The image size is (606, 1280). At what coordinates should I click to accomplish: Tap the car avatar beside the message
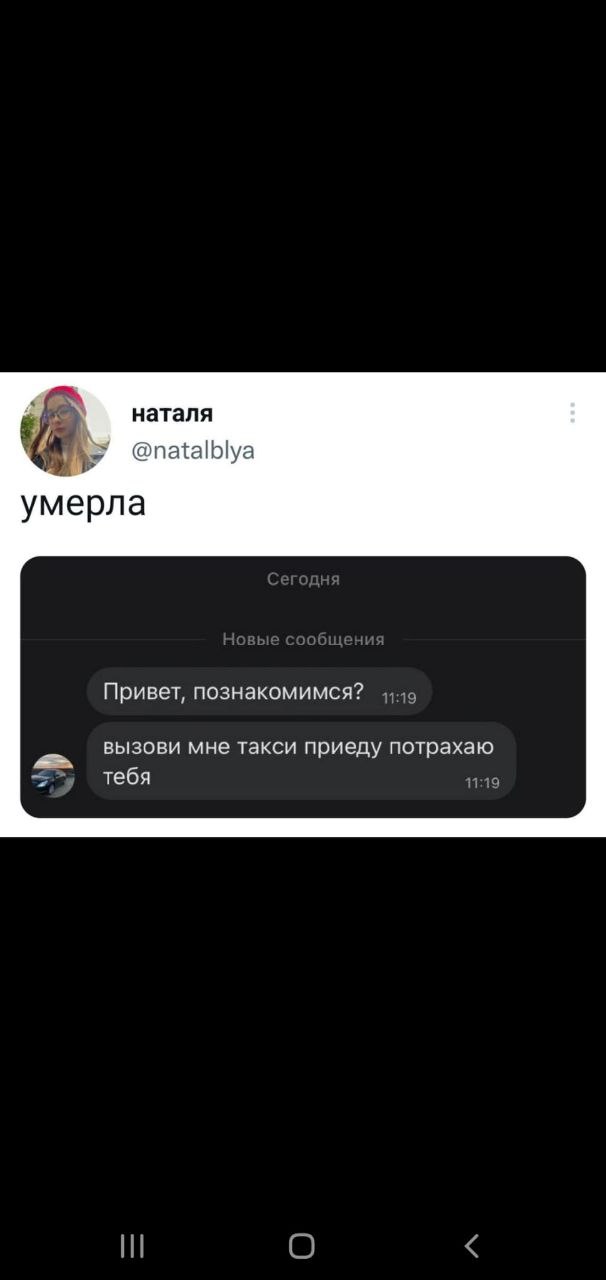[x=53, y=775]
